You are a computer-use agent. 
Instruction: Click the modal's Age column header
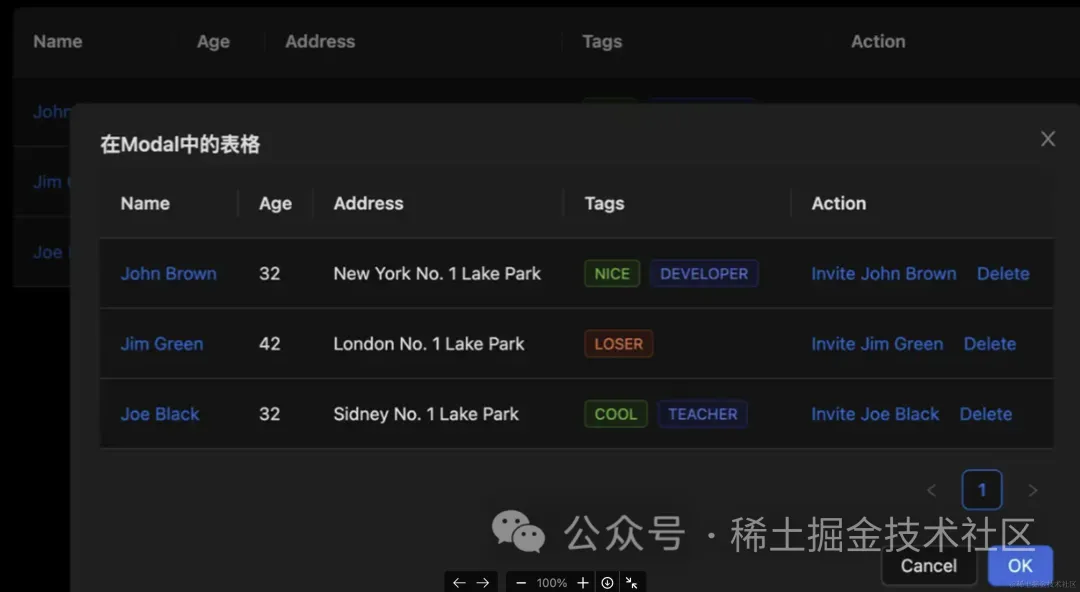(276, 203)
